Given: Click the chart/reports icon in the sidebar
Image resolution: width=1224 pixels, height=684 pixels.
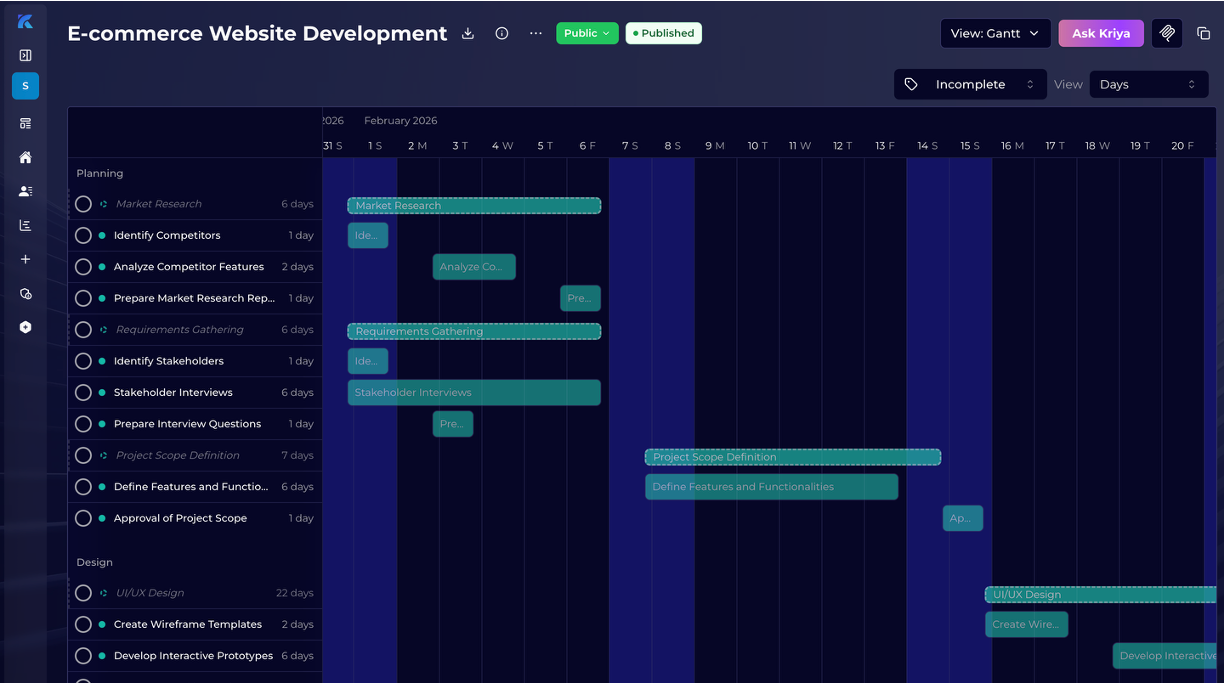Looking at the screenshot, I should click(25, 224).
